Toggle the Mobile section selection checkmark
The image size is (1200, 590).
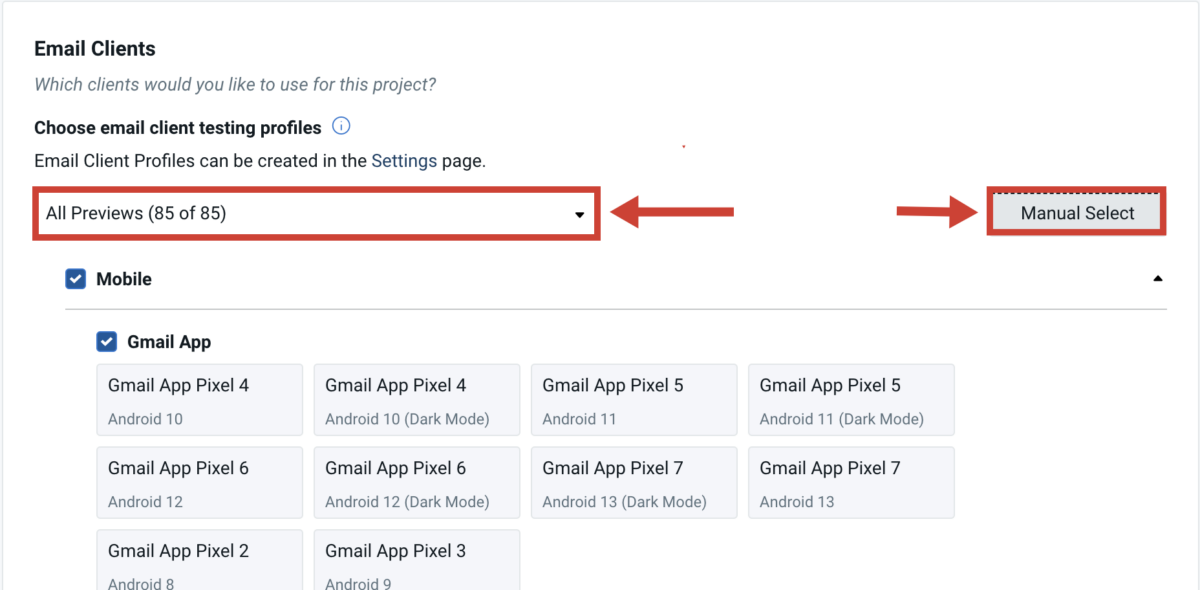coord(75,278)
